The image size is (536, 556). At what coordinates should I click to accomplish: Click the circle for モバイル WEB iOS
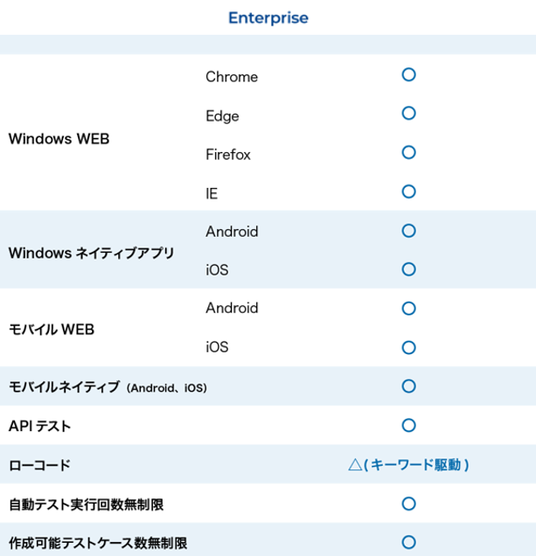click(x=409, y=348)
